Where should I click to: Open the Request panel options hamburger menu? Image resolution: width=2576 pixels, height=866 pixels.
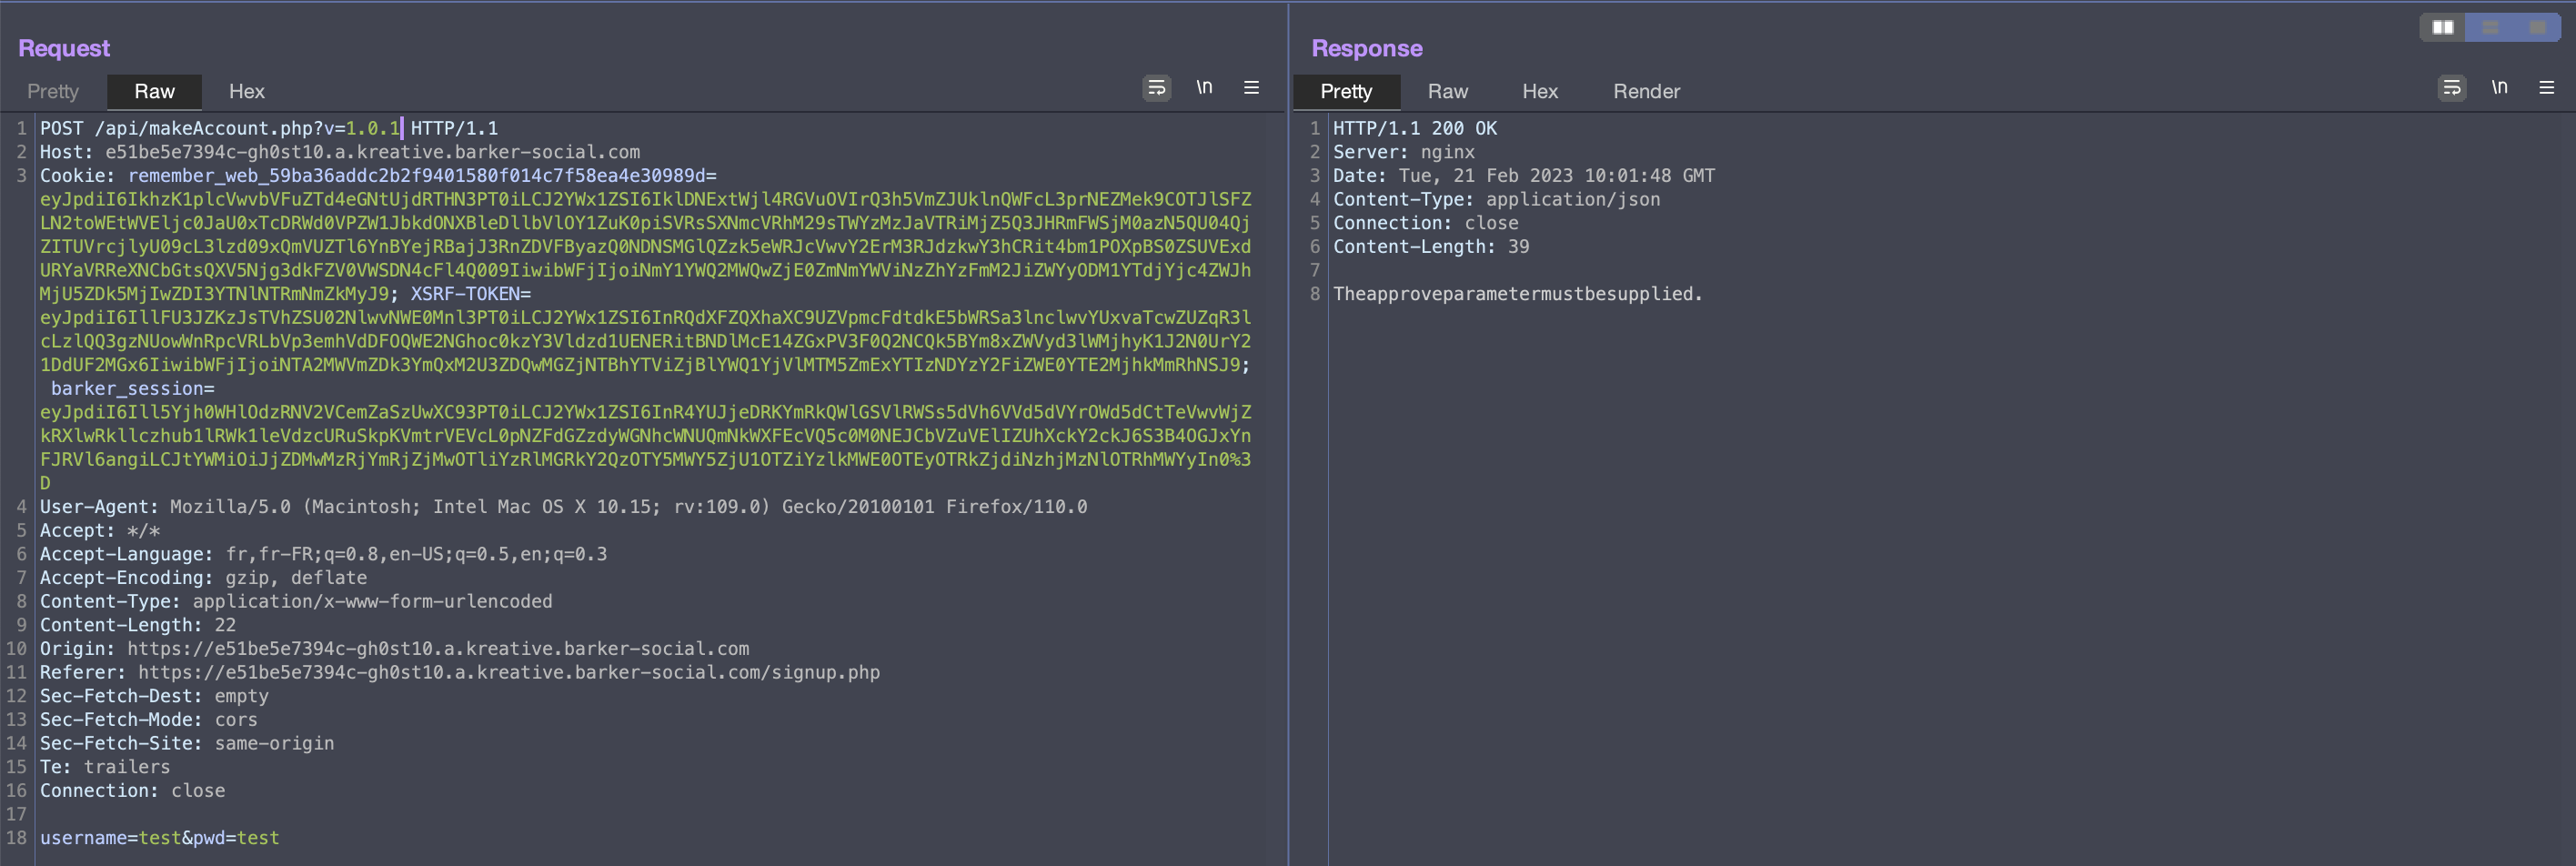pyautogui.click(x=1251, y=88)
